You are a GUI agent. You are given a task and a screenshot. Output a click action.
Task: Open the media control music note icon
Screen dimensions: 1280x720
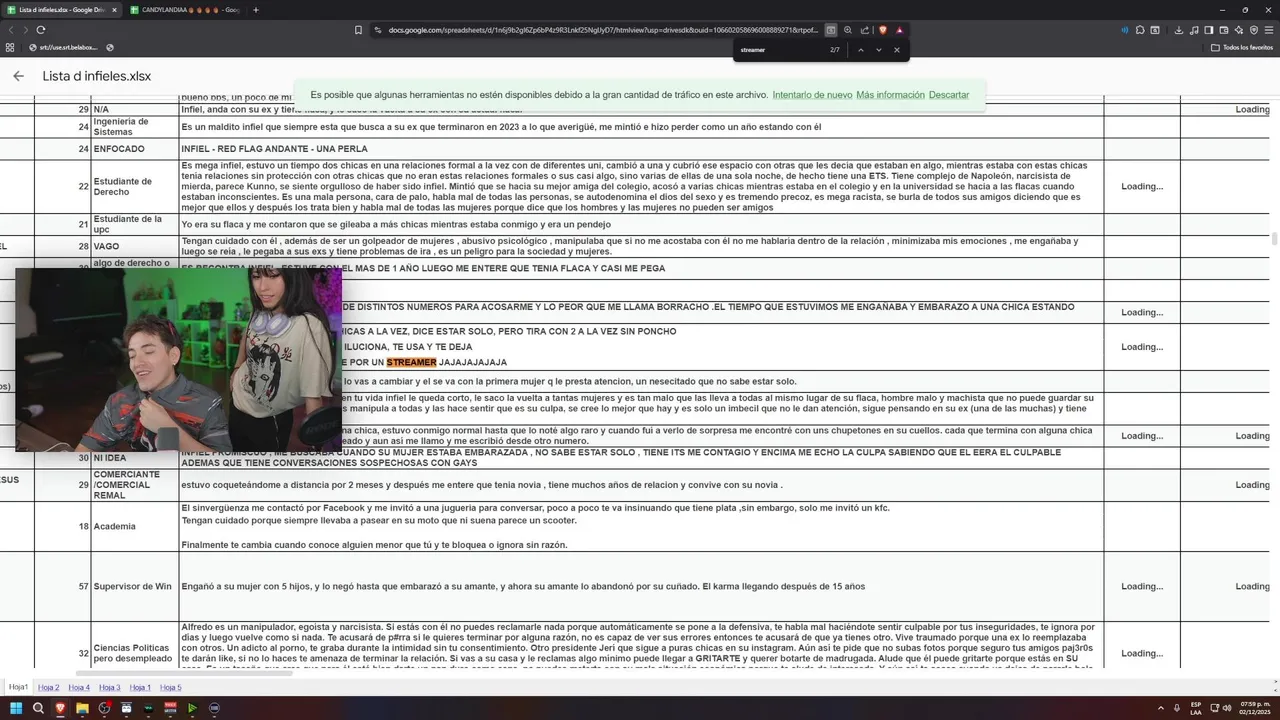[1194, 30]
